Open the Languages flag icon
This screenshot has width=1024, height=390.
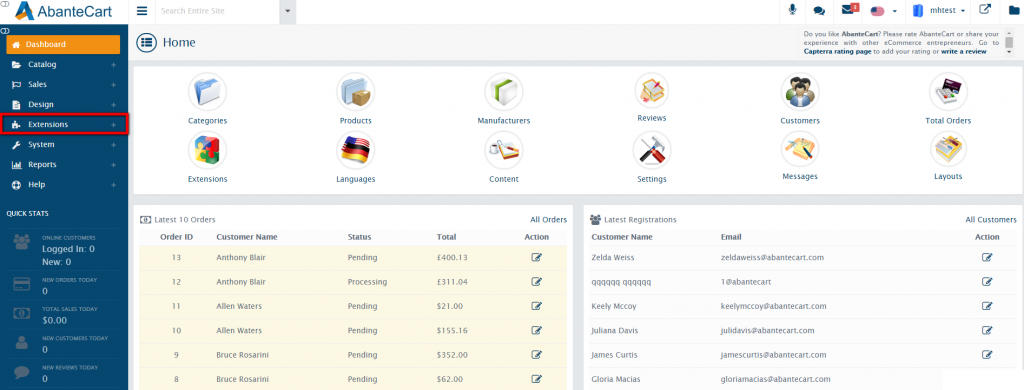[355, 150]
